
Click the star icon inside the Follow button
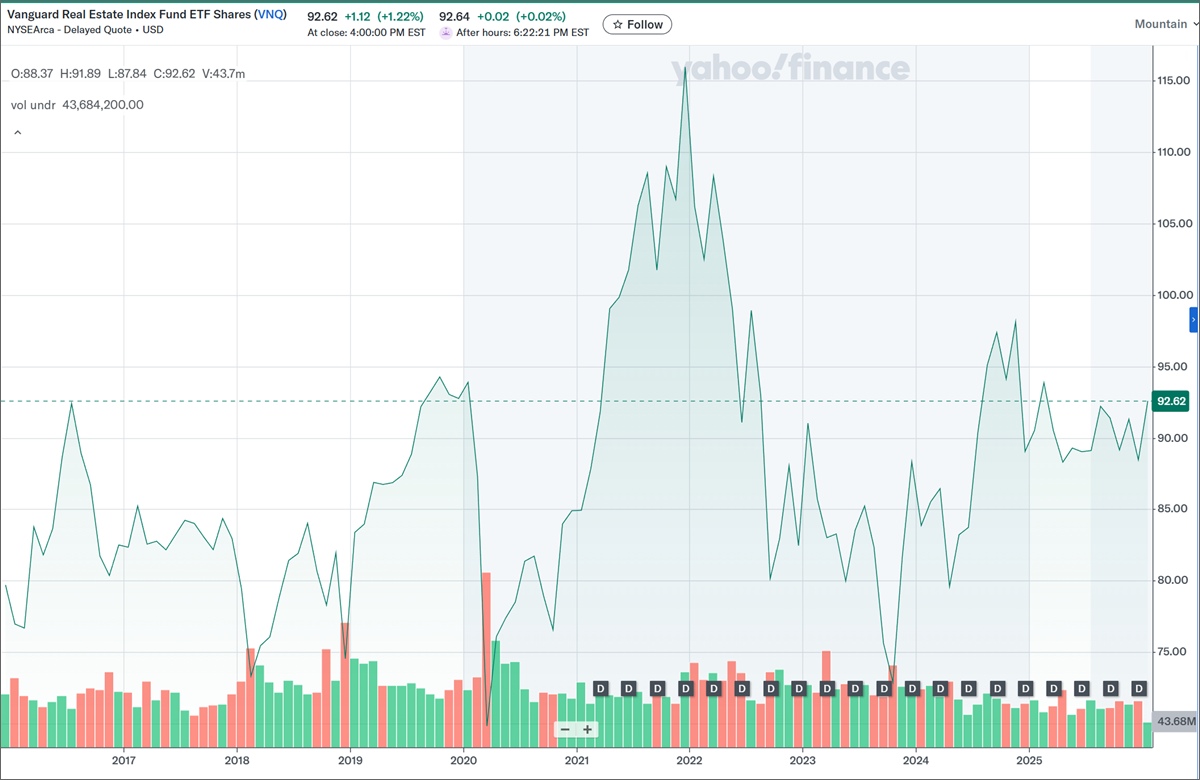click(x=618, y=24)
